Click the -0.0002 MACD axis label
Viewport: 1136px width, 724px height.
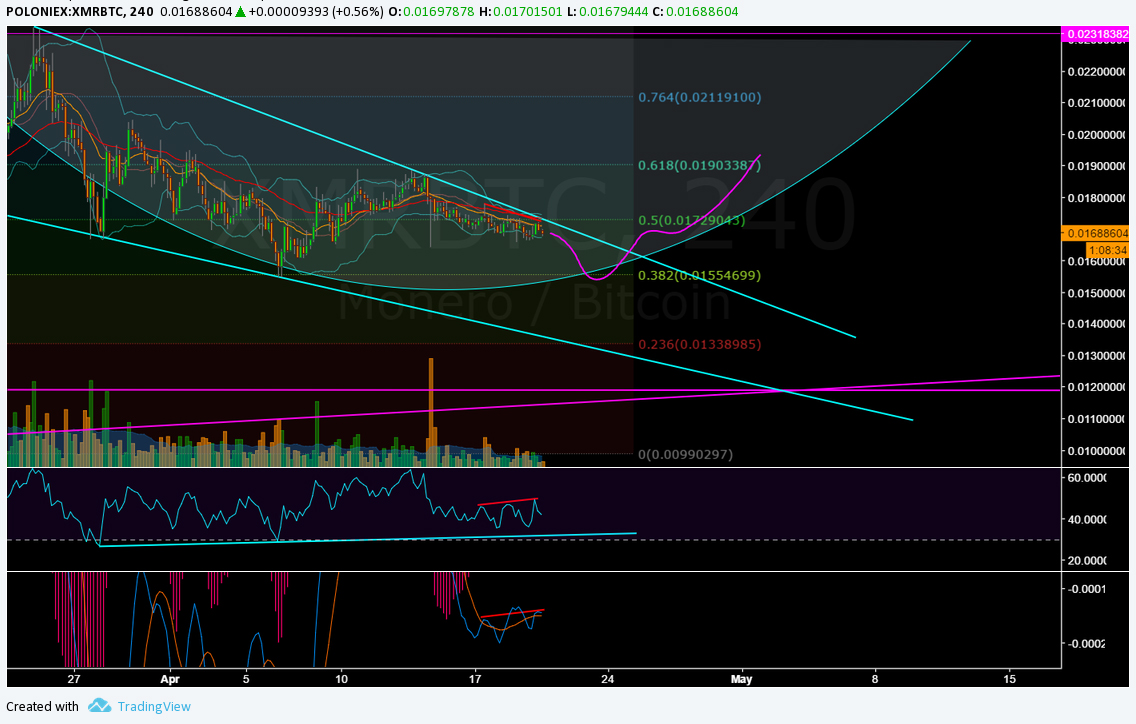(1087, 644)
